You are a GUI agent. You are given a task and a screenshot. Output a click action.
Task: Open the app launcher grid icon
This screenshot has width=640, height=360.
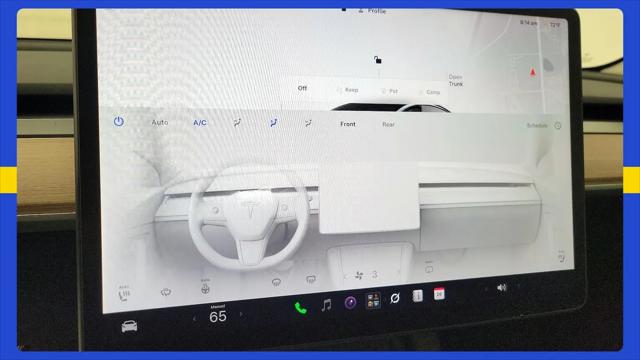point(373,300)
